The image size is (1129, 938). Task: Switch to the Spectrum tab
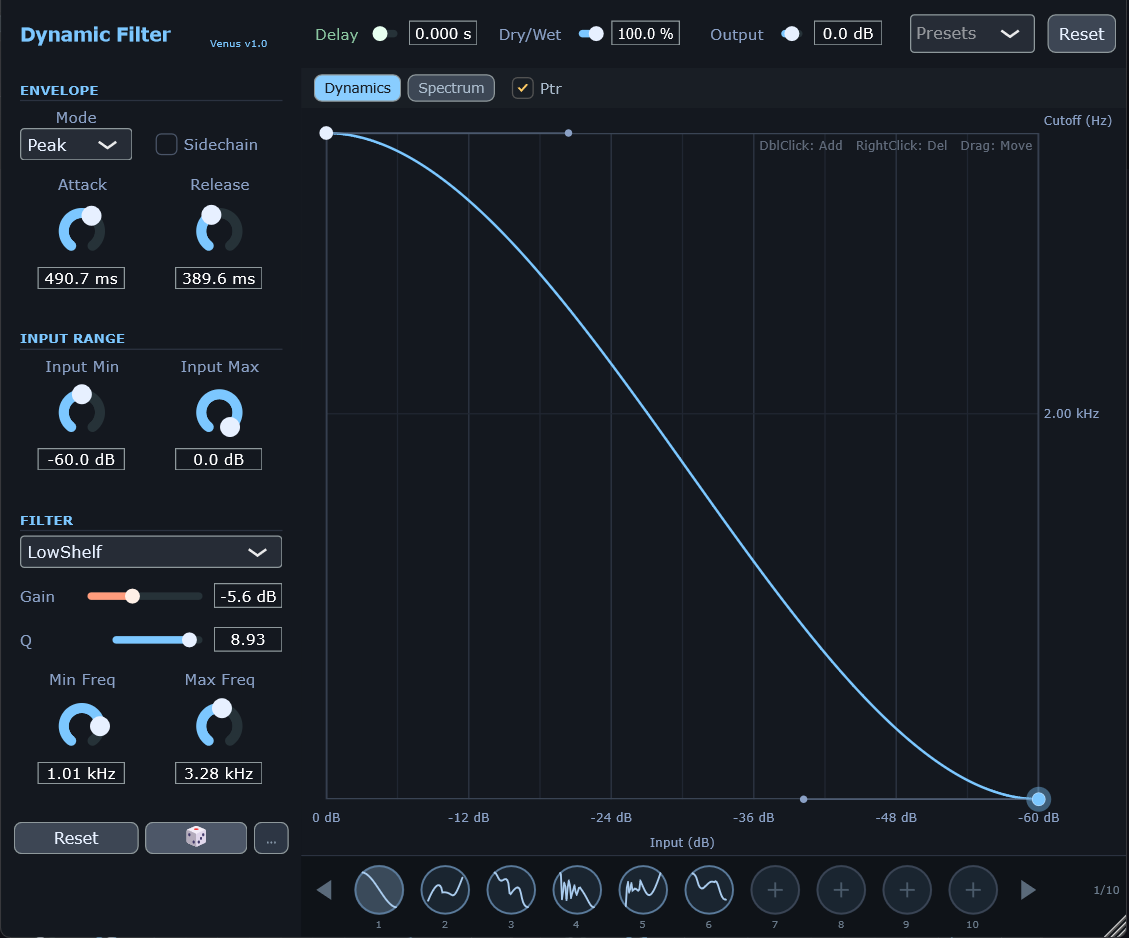tap(450, 88)
